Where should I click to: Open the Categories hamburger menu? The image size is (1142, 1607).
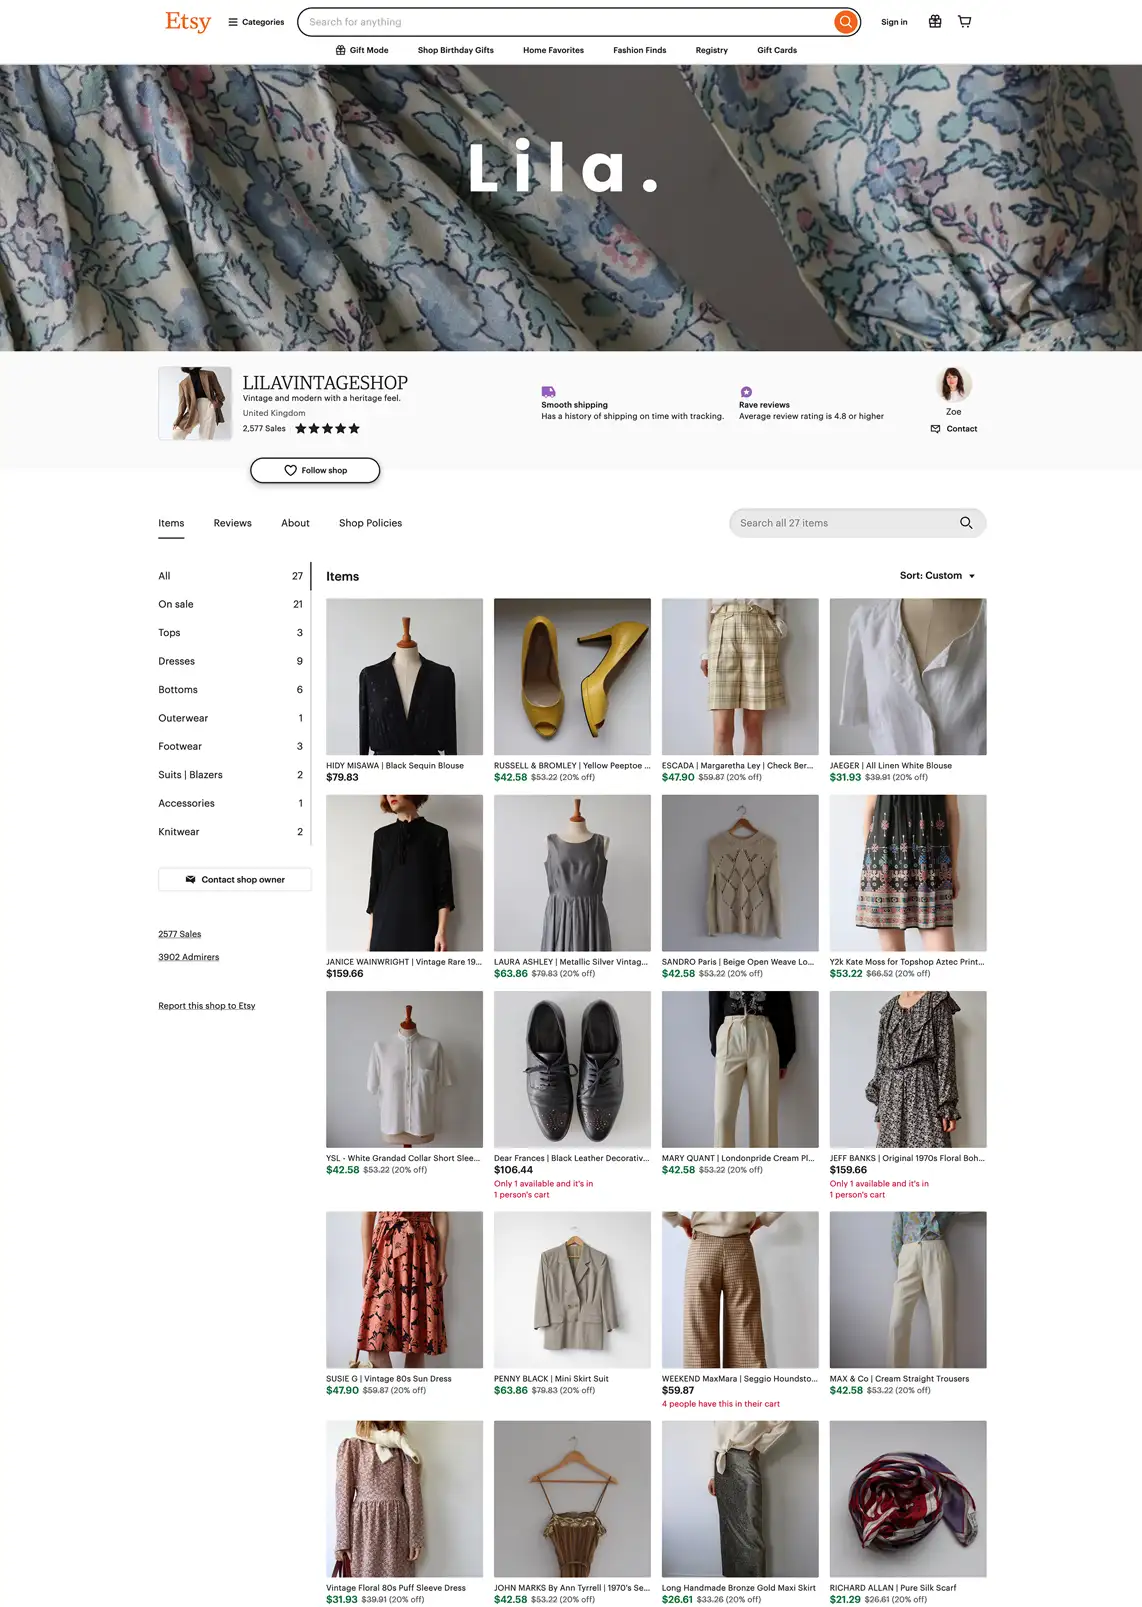[x=256, y=22]
